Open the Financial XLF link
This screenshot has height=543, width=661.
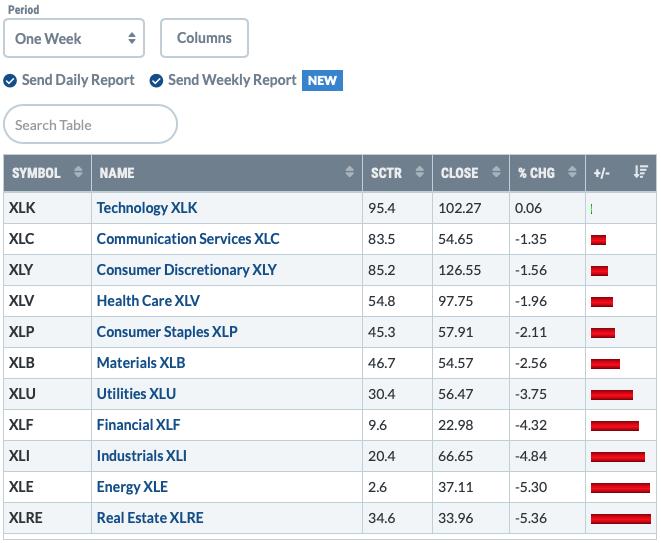tap(138, 425)
